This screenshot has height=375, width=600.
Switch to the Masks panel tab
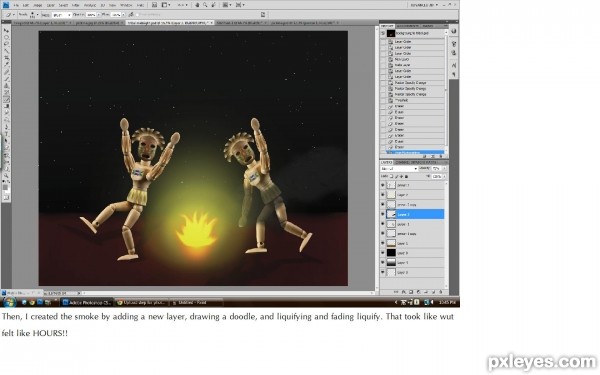(x=429, y=26)
